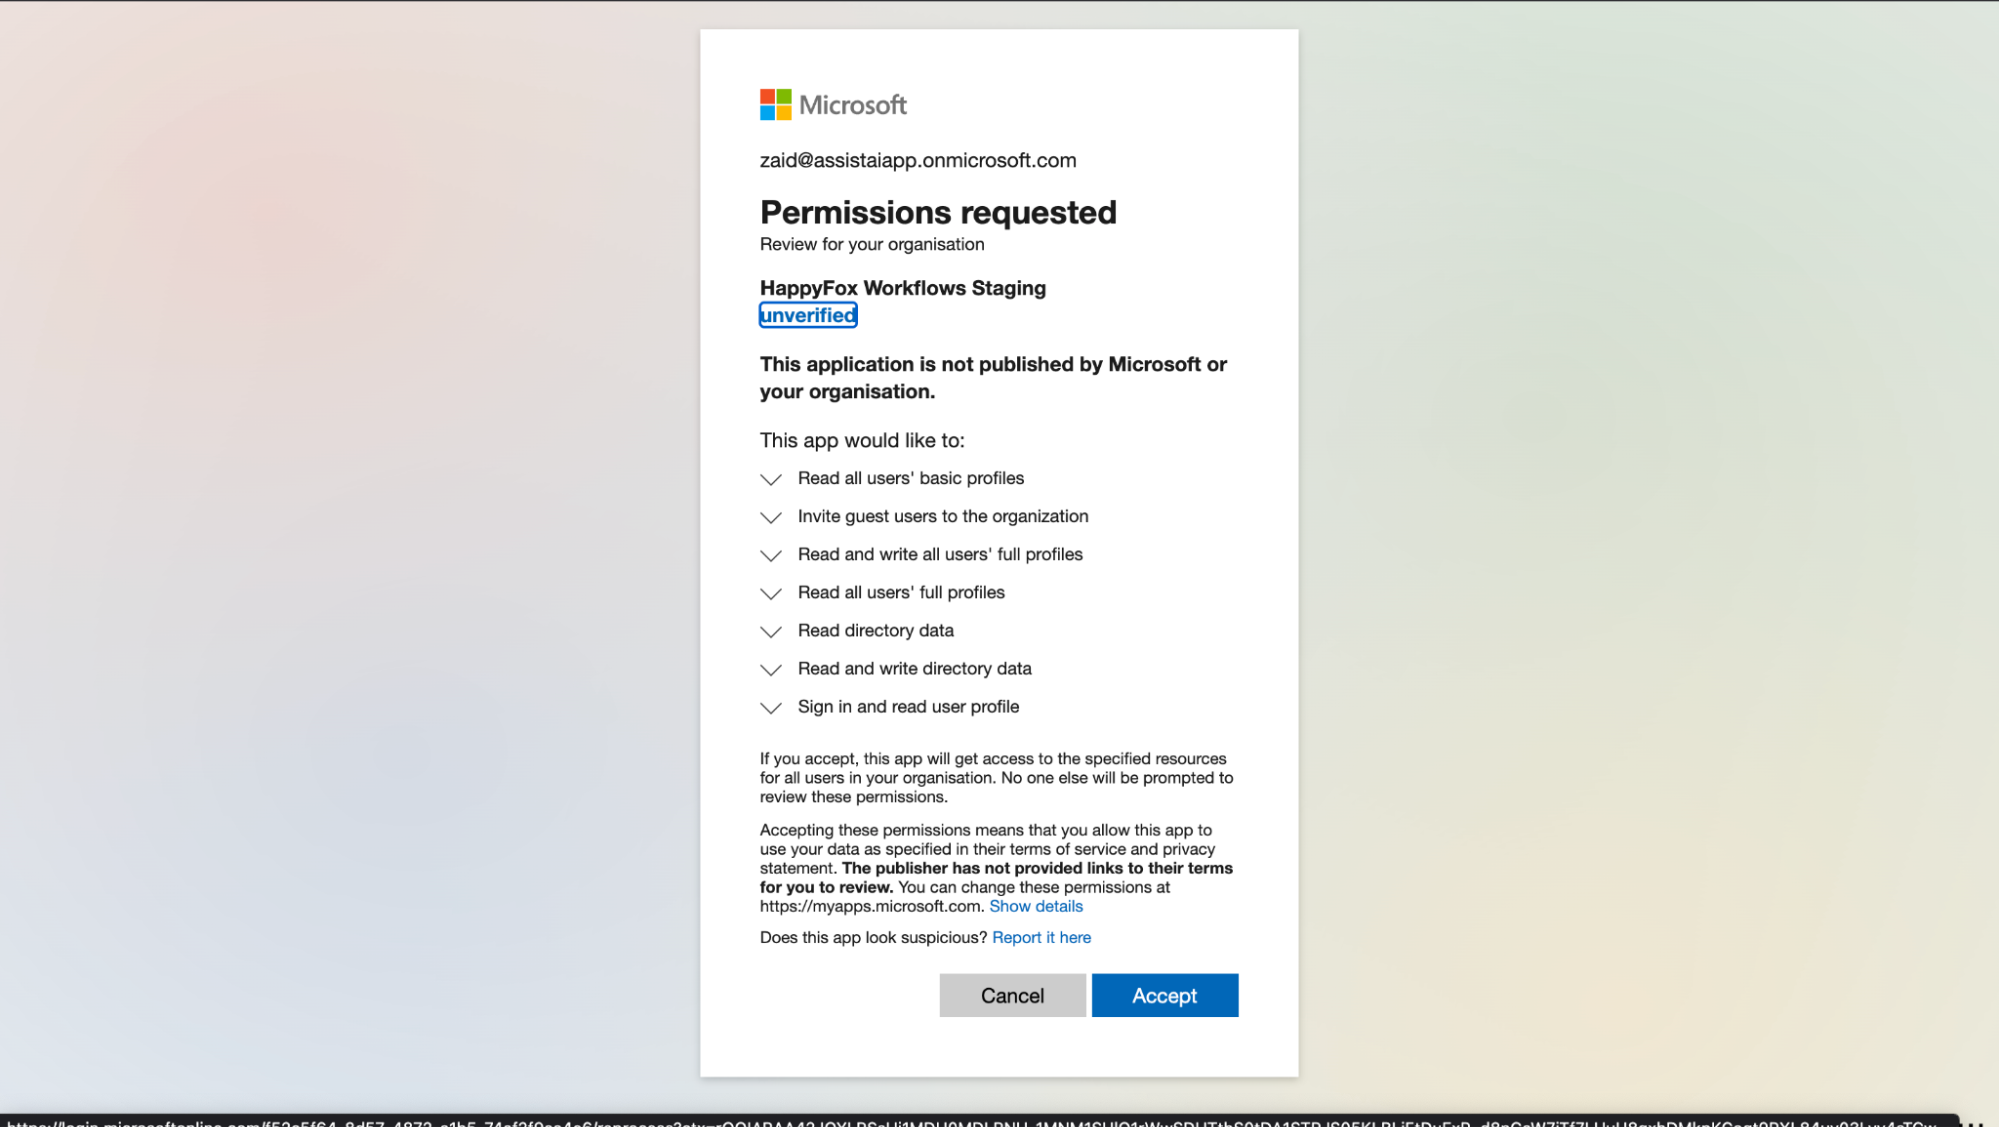This screenshot has height=1128, width=1999.
Task: Select the zaid@assistaiapp.onmicrosoft.com account text
Action: pyautogui.click(x=918, y=160)
